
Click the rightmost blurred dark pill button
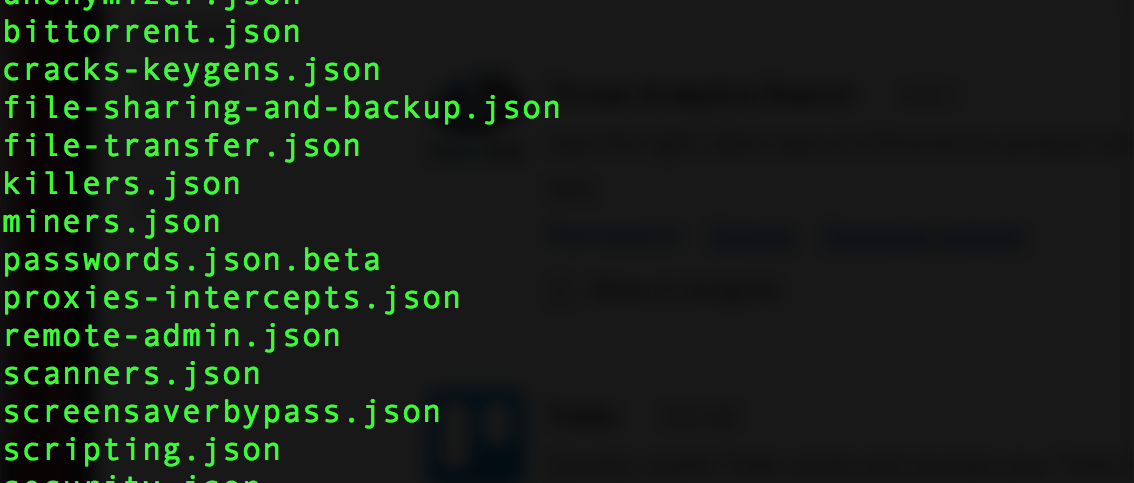point(925,238)
